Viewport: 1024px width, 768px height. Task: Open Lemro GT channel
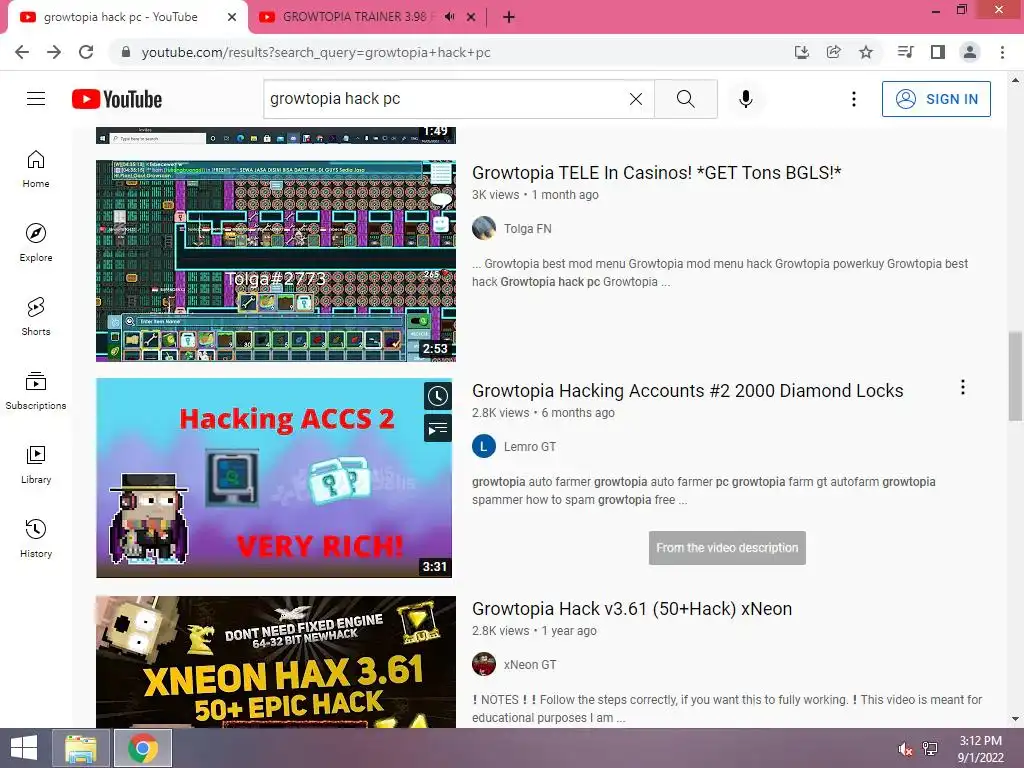pyautogui.click(x=530, y=447)
